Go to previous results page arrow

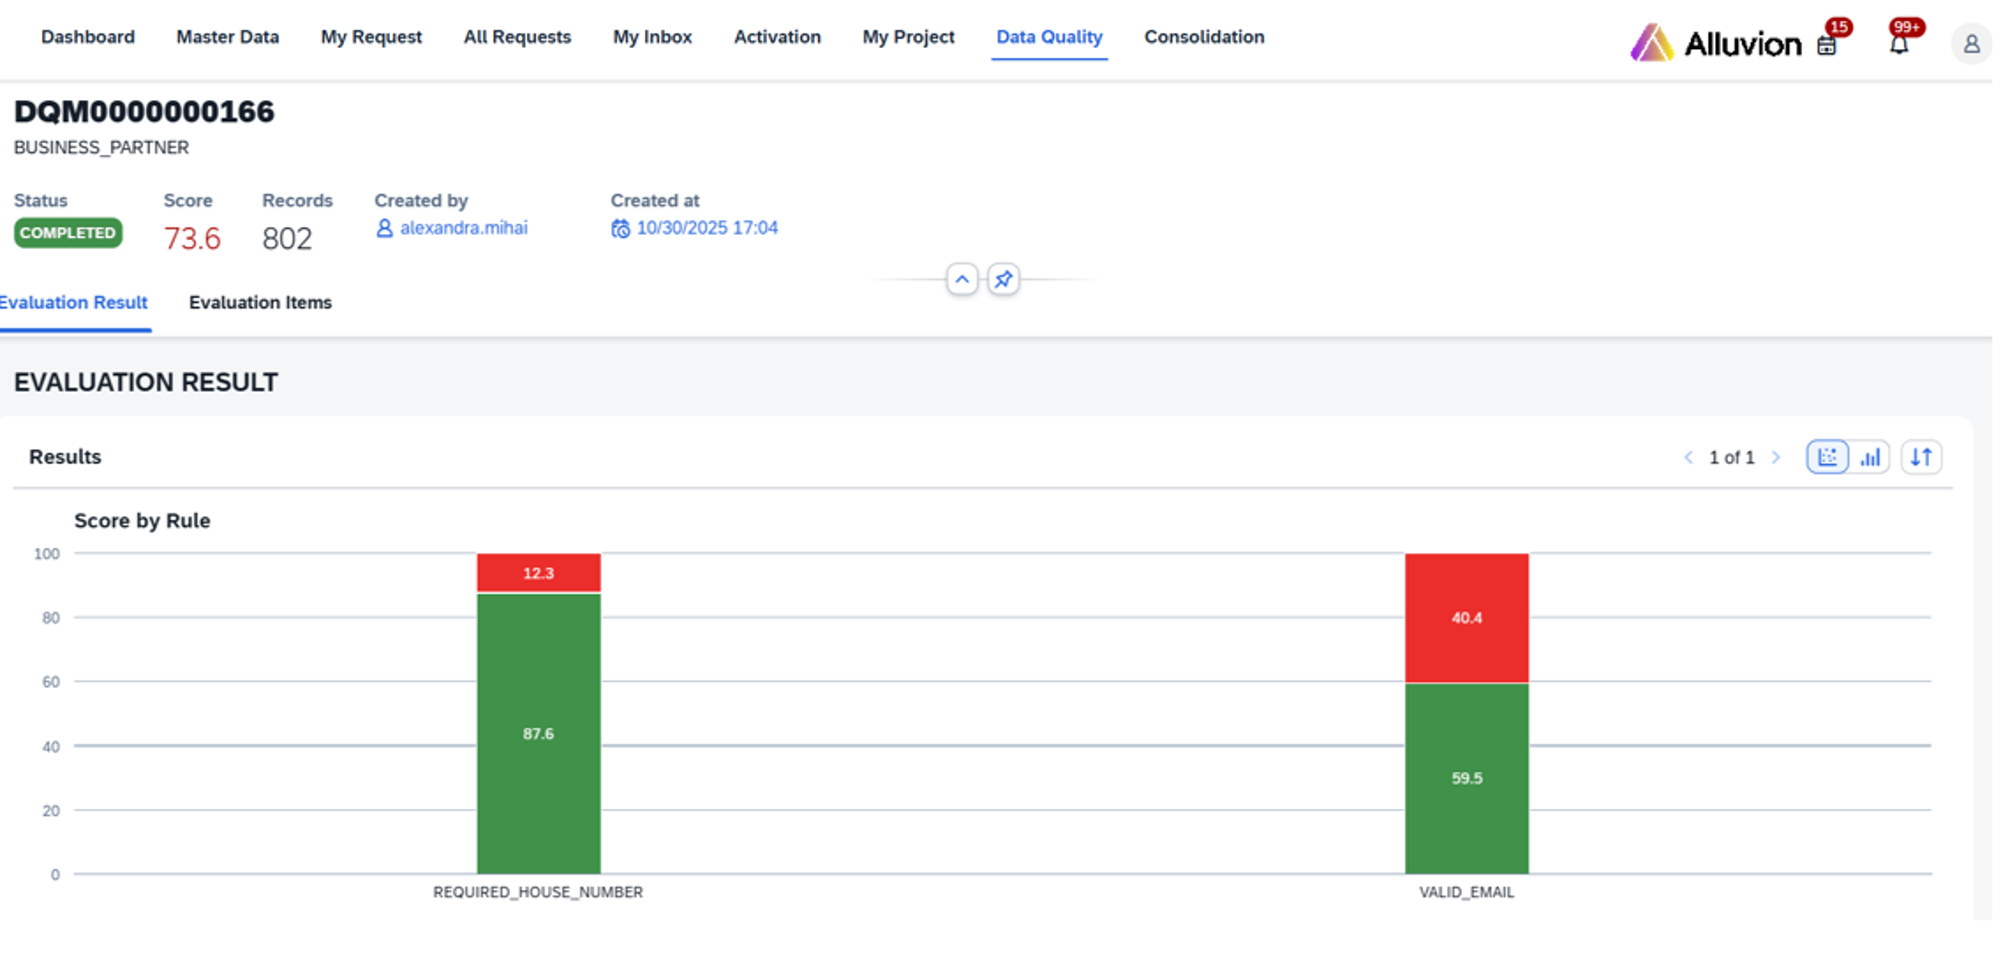click(x=1688, y=457)
